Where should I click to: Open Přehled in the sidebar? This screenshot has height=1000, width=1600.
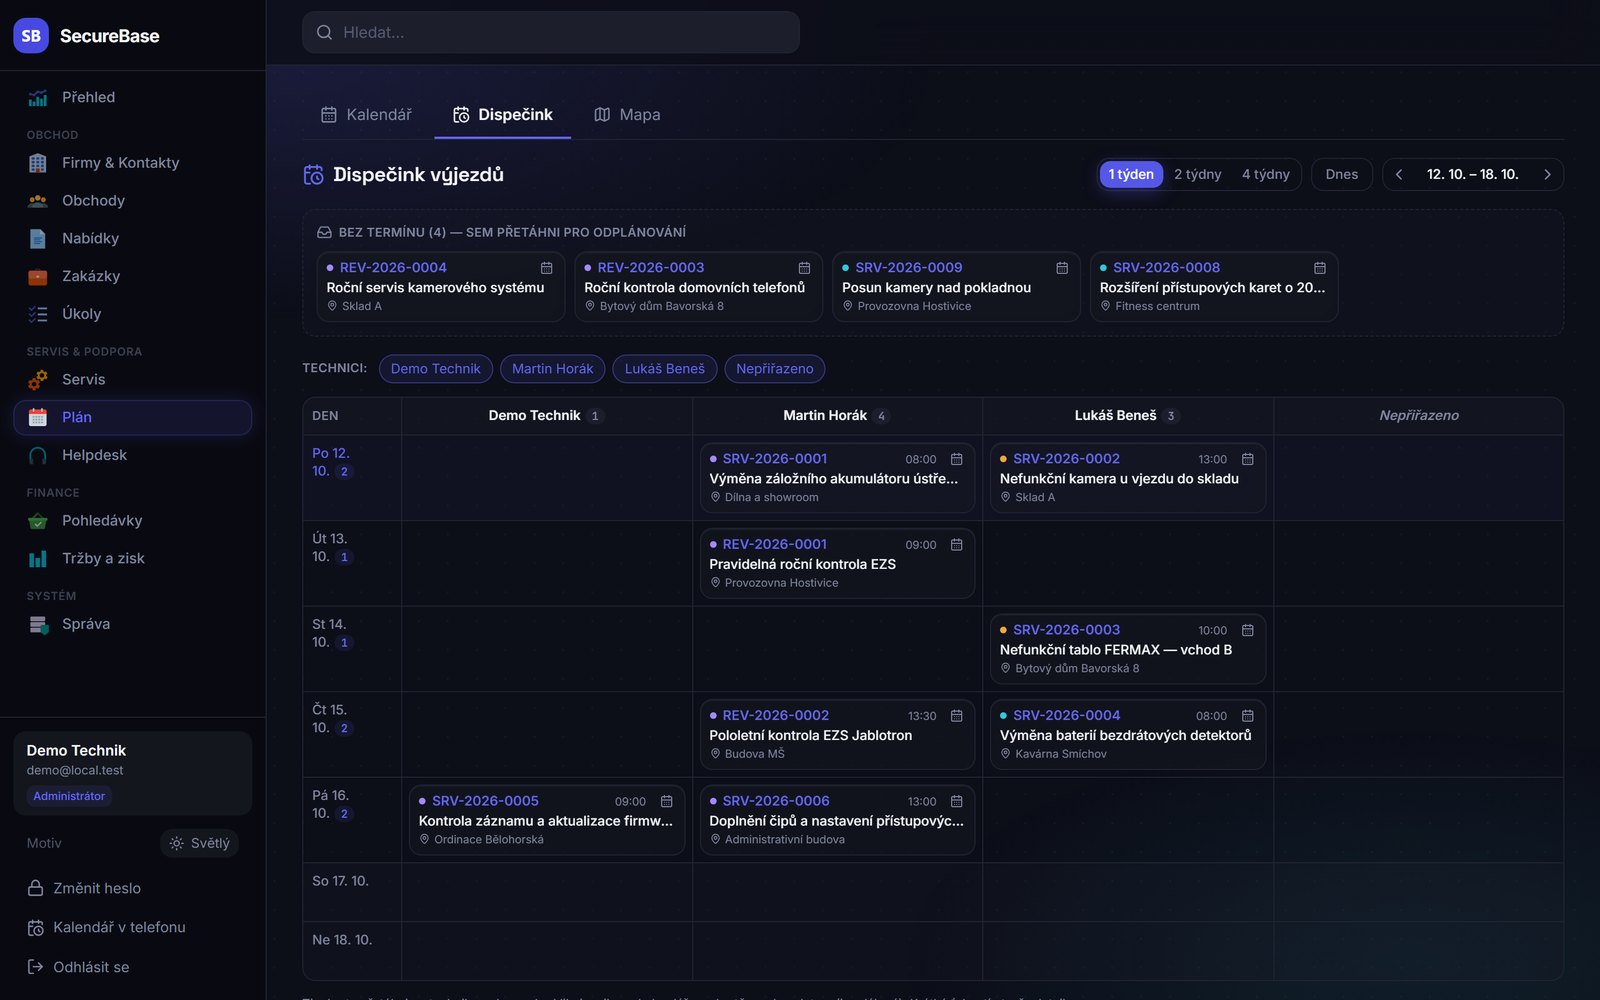click(133, 97)
